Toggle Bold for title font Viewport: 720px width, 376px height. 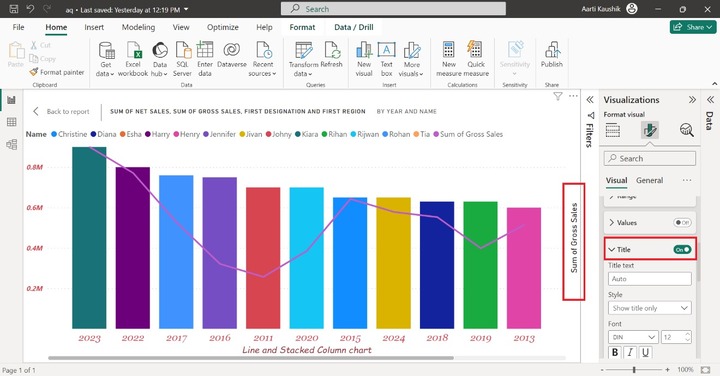point(615,352)
